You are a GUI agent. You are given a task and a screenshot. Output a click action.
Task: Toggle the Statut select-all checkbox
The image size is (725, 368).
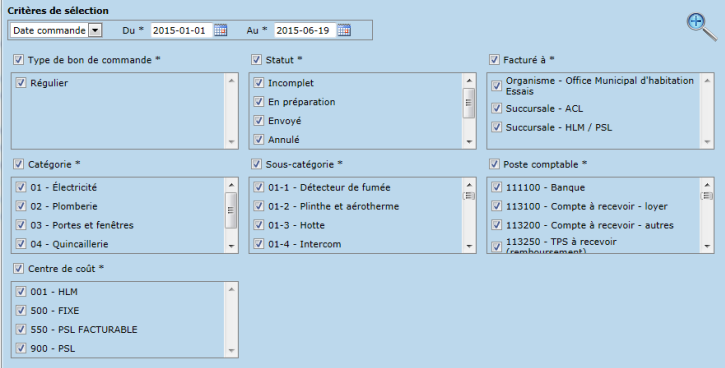point(256,60)
